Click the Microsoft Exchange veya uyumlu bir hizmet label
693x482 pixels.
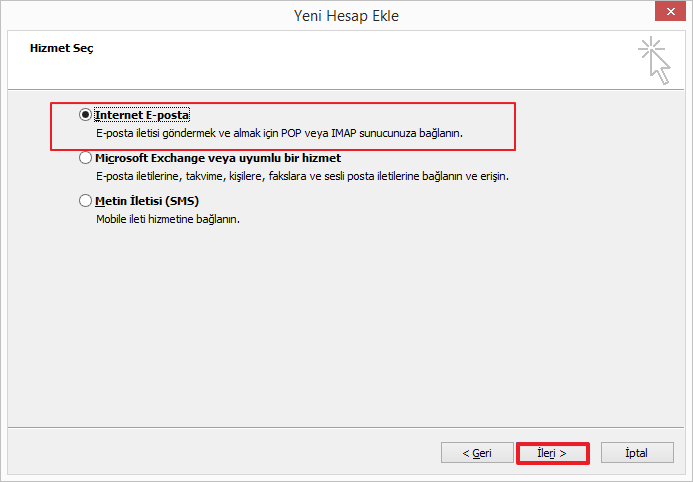[x=218, y=158]
